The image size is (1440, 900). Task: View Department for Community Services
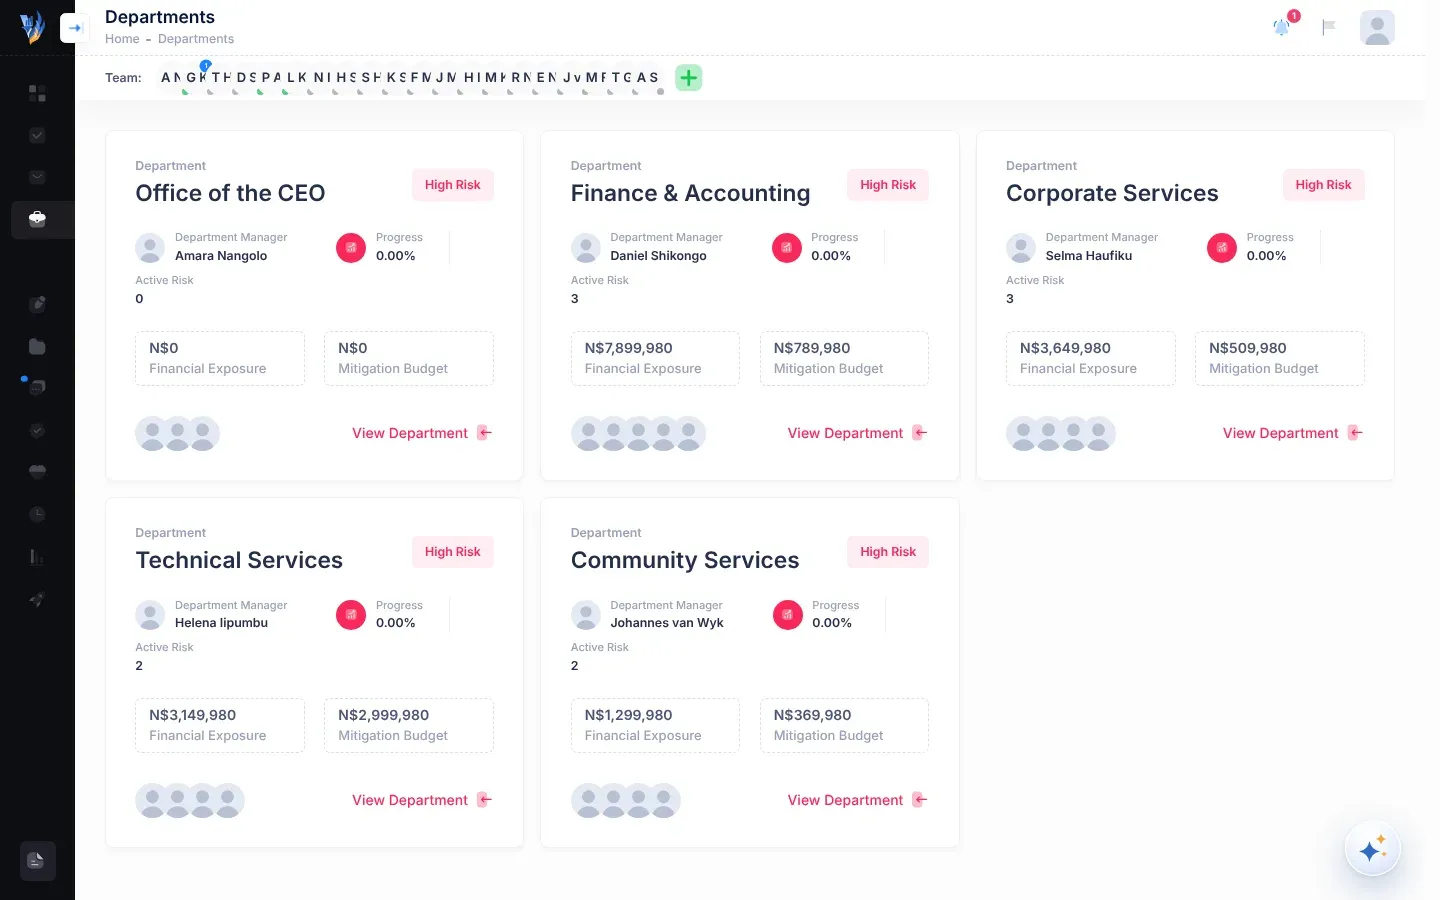[857, 800]
